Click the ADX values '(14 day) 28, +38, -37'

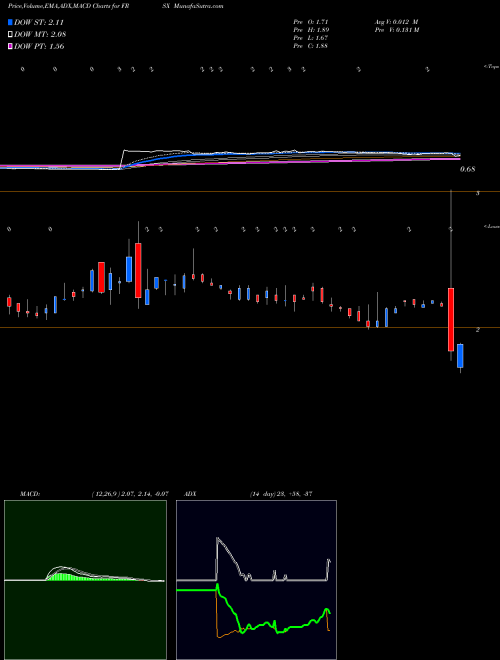point(280,493)
